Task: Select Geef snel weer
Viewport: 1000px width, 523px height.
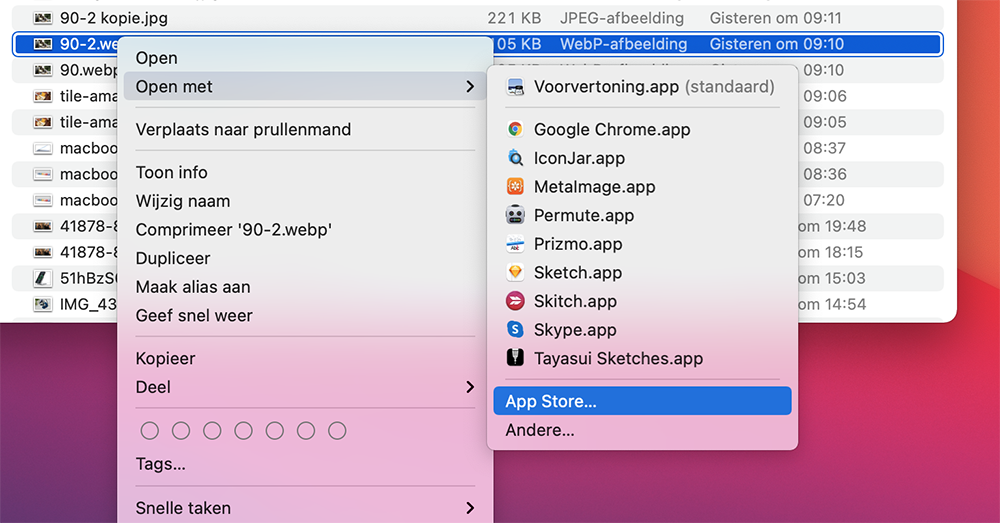Action: click(x=305, y=316)
